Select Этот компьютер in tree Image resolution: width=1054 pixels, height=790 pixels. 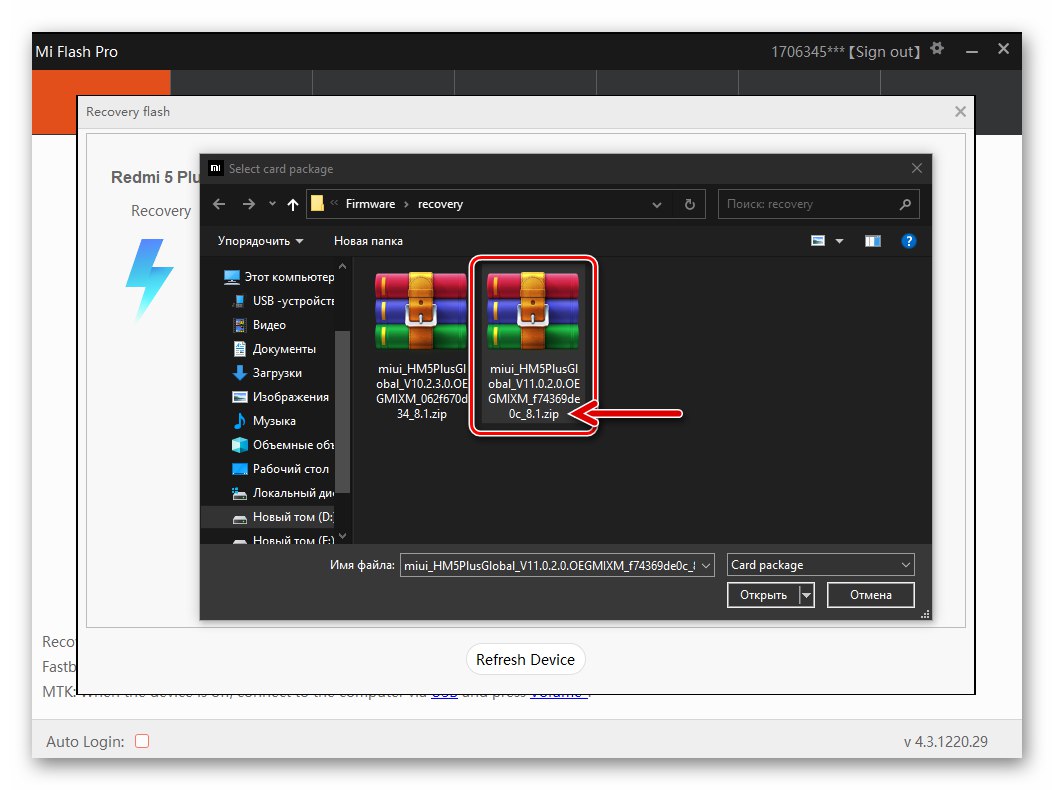pyautogui.click(x=278, y=276)
